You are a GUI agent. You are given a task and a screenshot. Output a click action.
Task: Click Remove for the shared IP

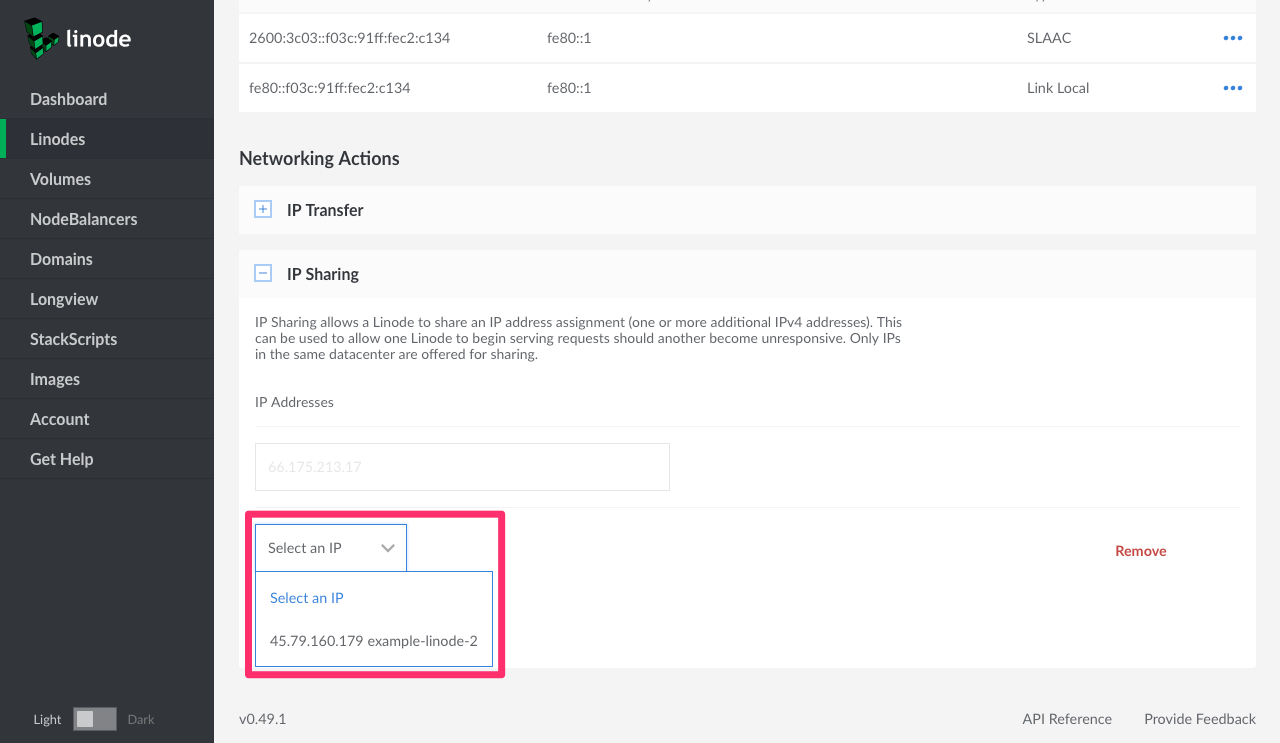pyautogui.click(x=1140, y=551)
